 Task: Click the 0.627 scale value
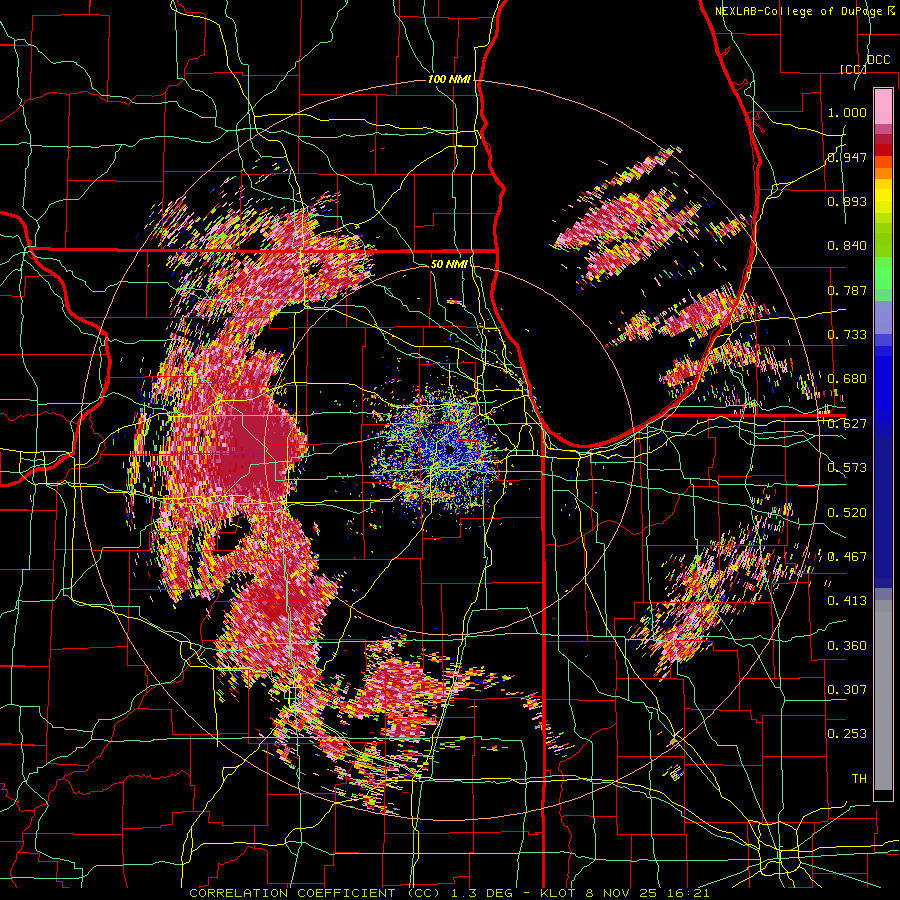click(847, 424)
